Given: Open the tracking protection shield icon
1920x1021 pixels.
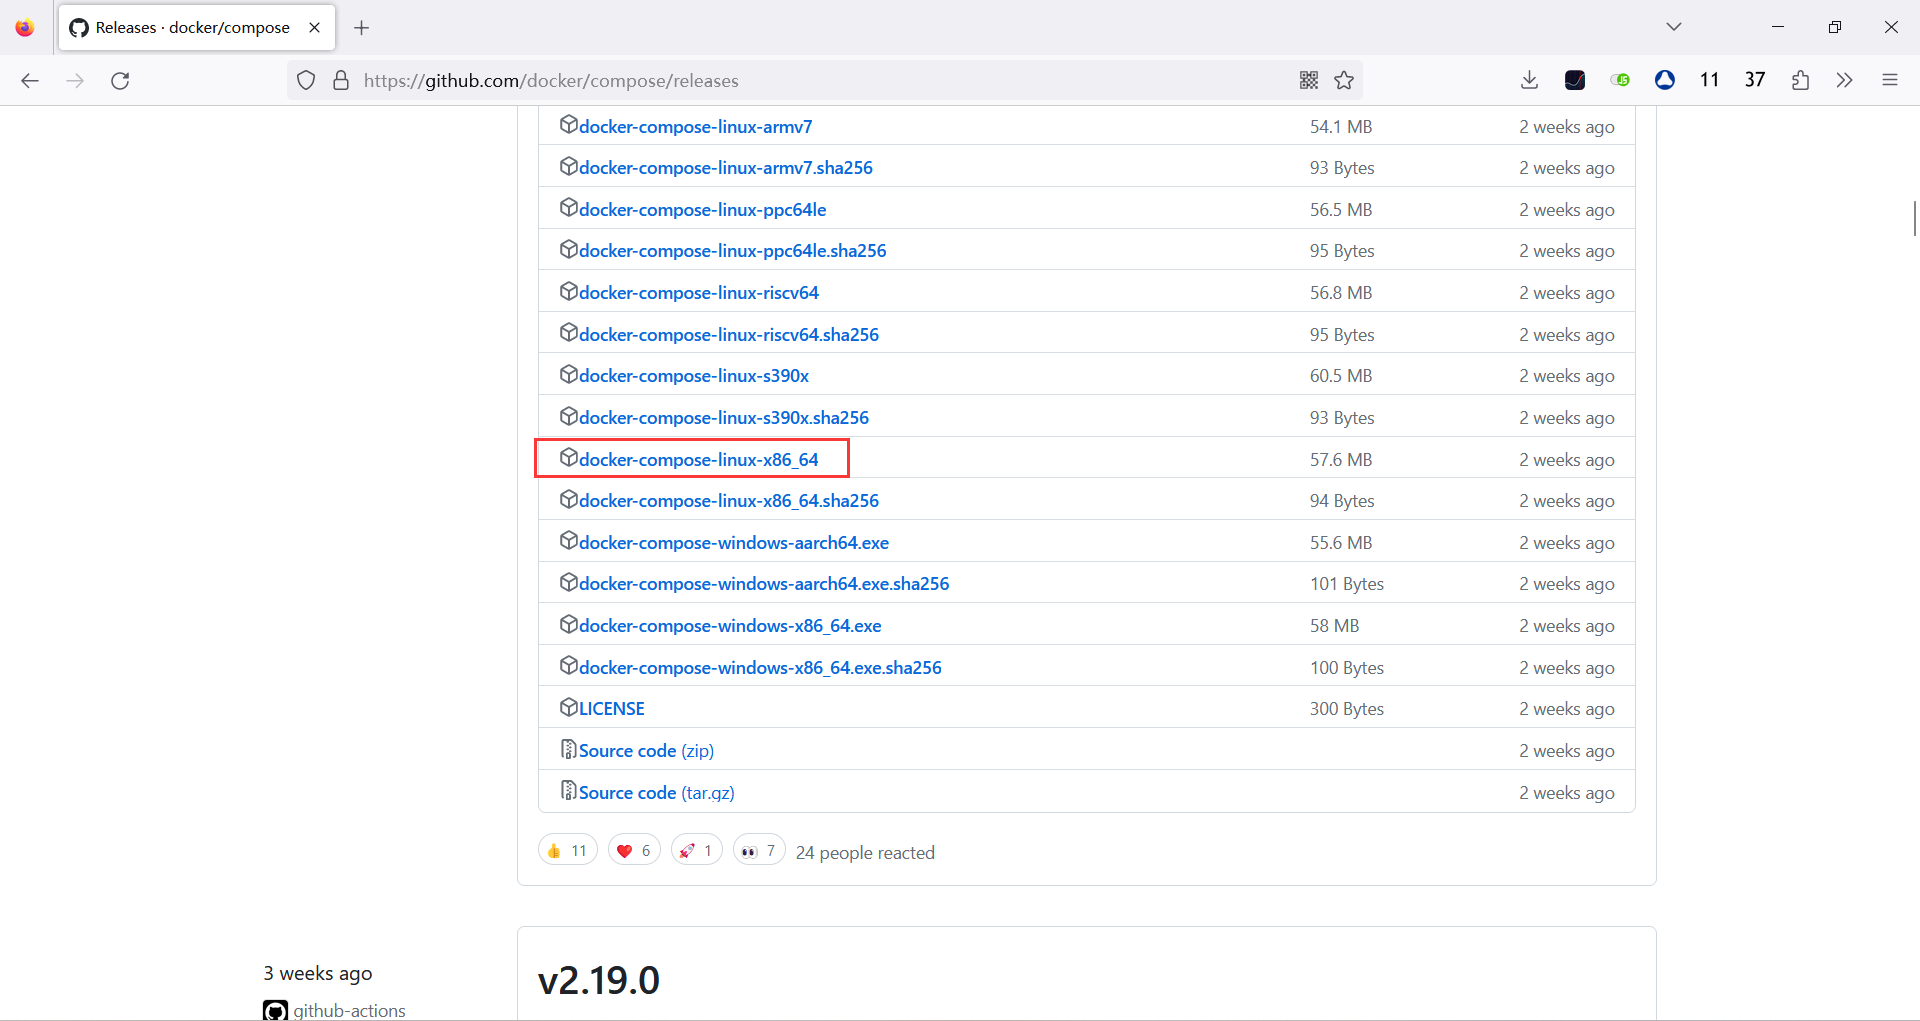Looking at the screenshot, I should point(306,81).
